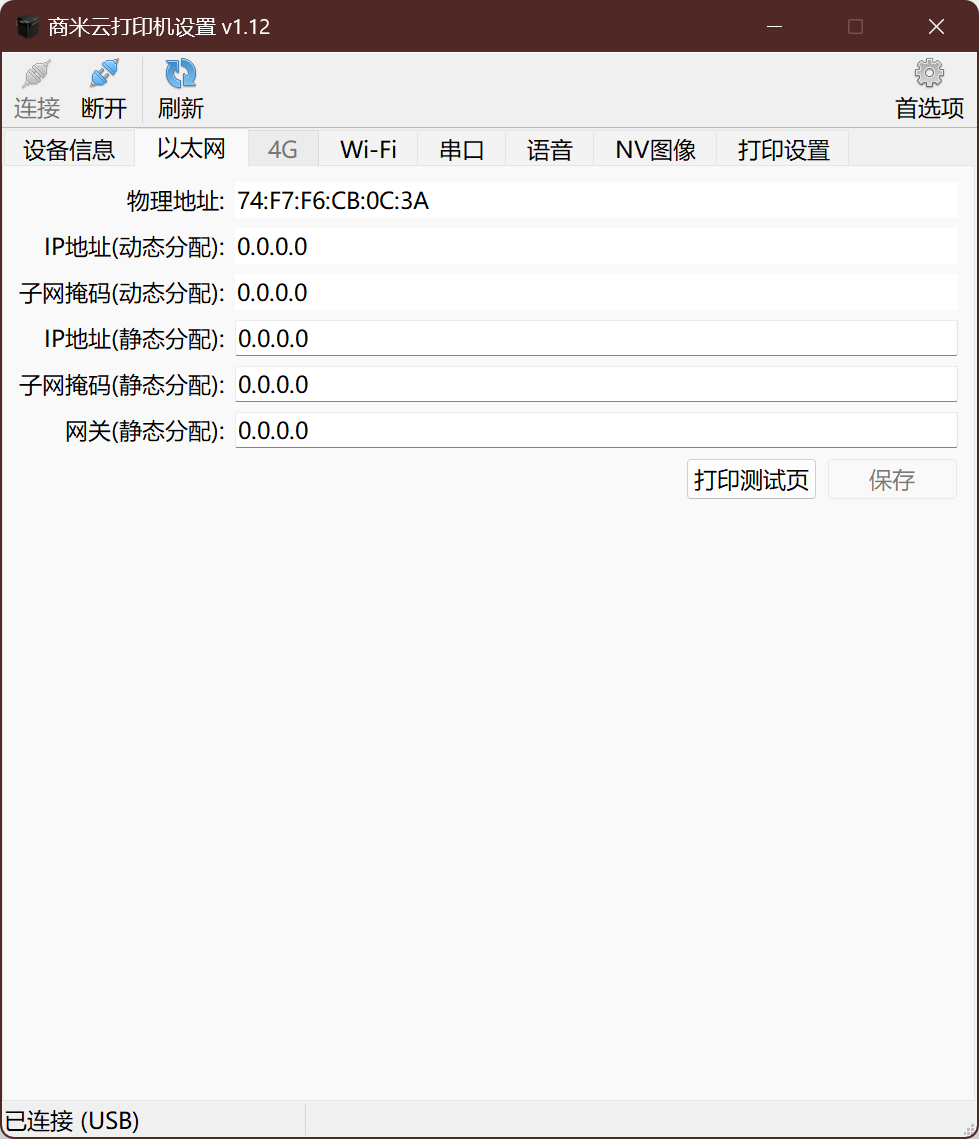
Task: Open the NV图像 tab
Action: pos(655,150)
